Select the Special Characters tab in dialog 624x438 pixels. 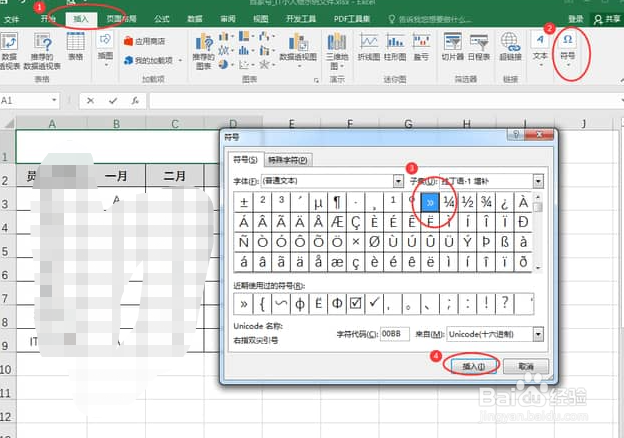pyautogui.click(x=288, y=160)
